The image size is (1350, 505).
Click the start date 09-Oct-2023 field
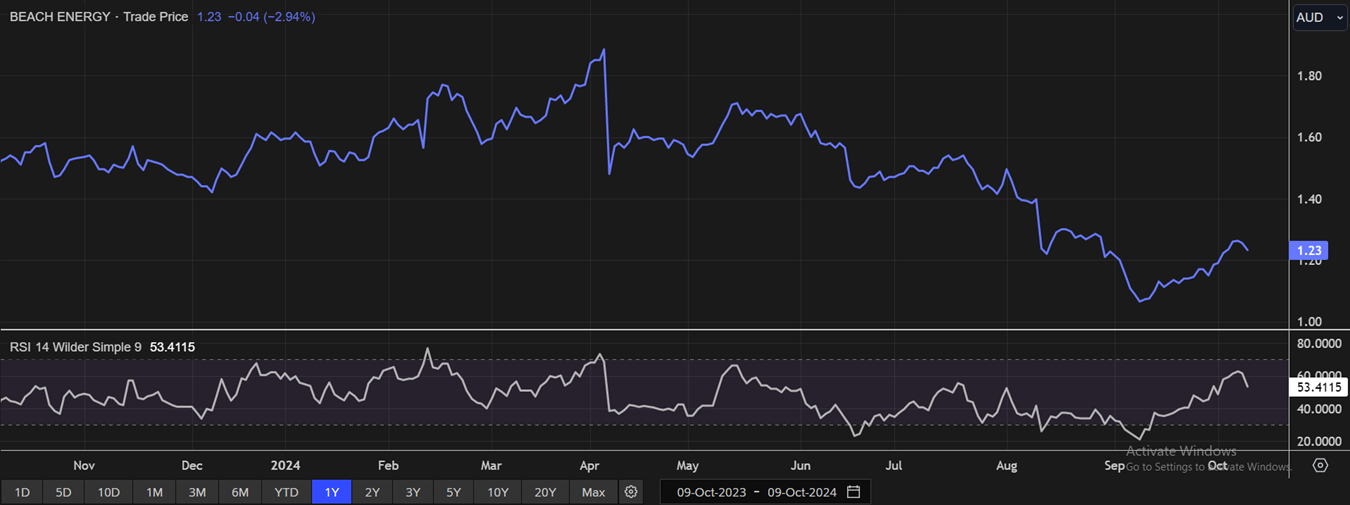[711, 492]
